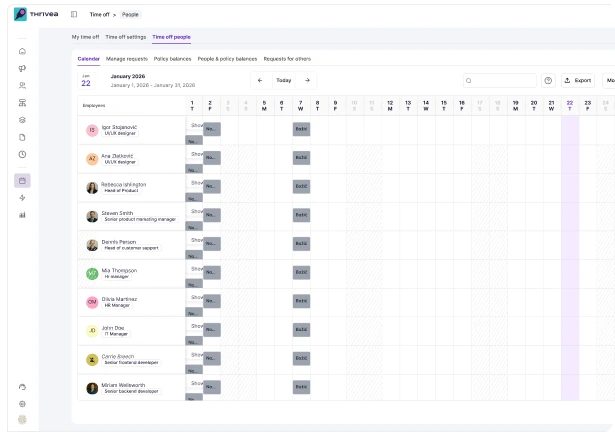615x436 pixels.
Task: Switch to the My time off tab
Action: click(85, 37)
